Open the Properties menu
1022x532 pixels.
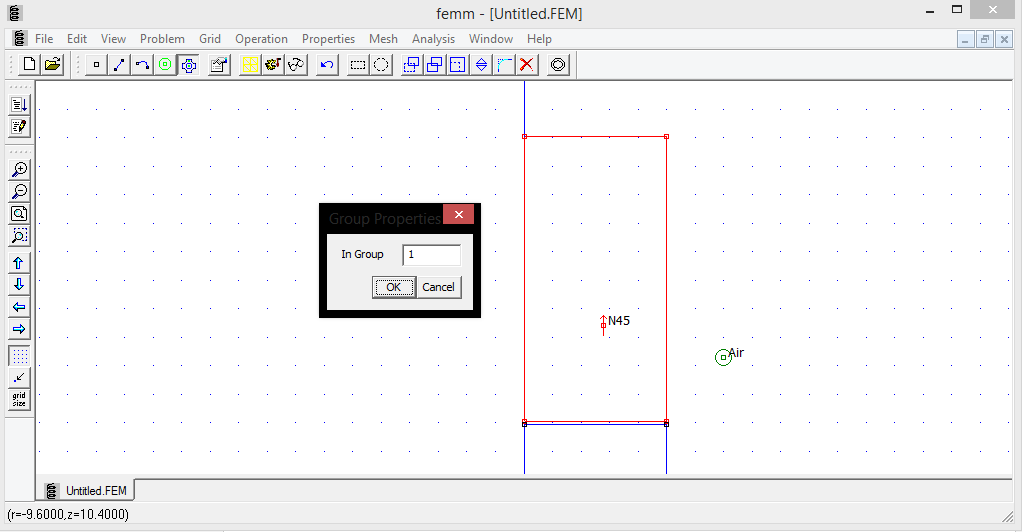328,39
